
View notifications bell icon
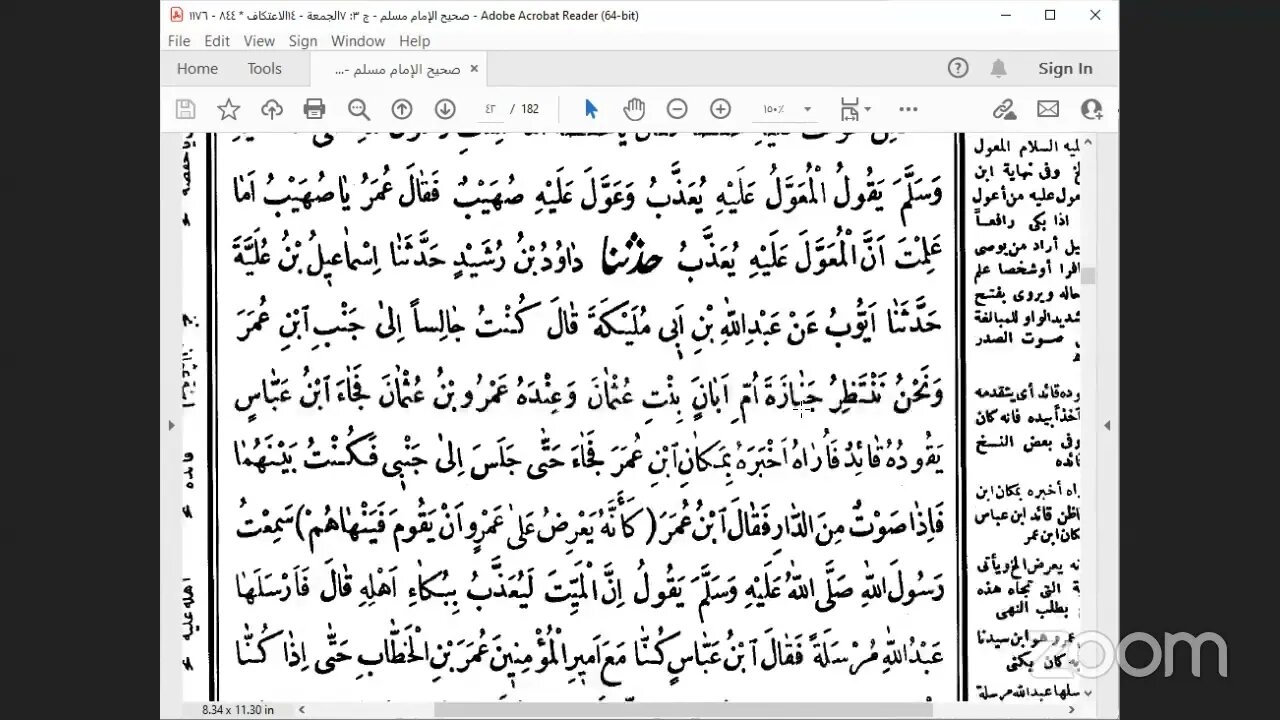(x=998, y=68)
